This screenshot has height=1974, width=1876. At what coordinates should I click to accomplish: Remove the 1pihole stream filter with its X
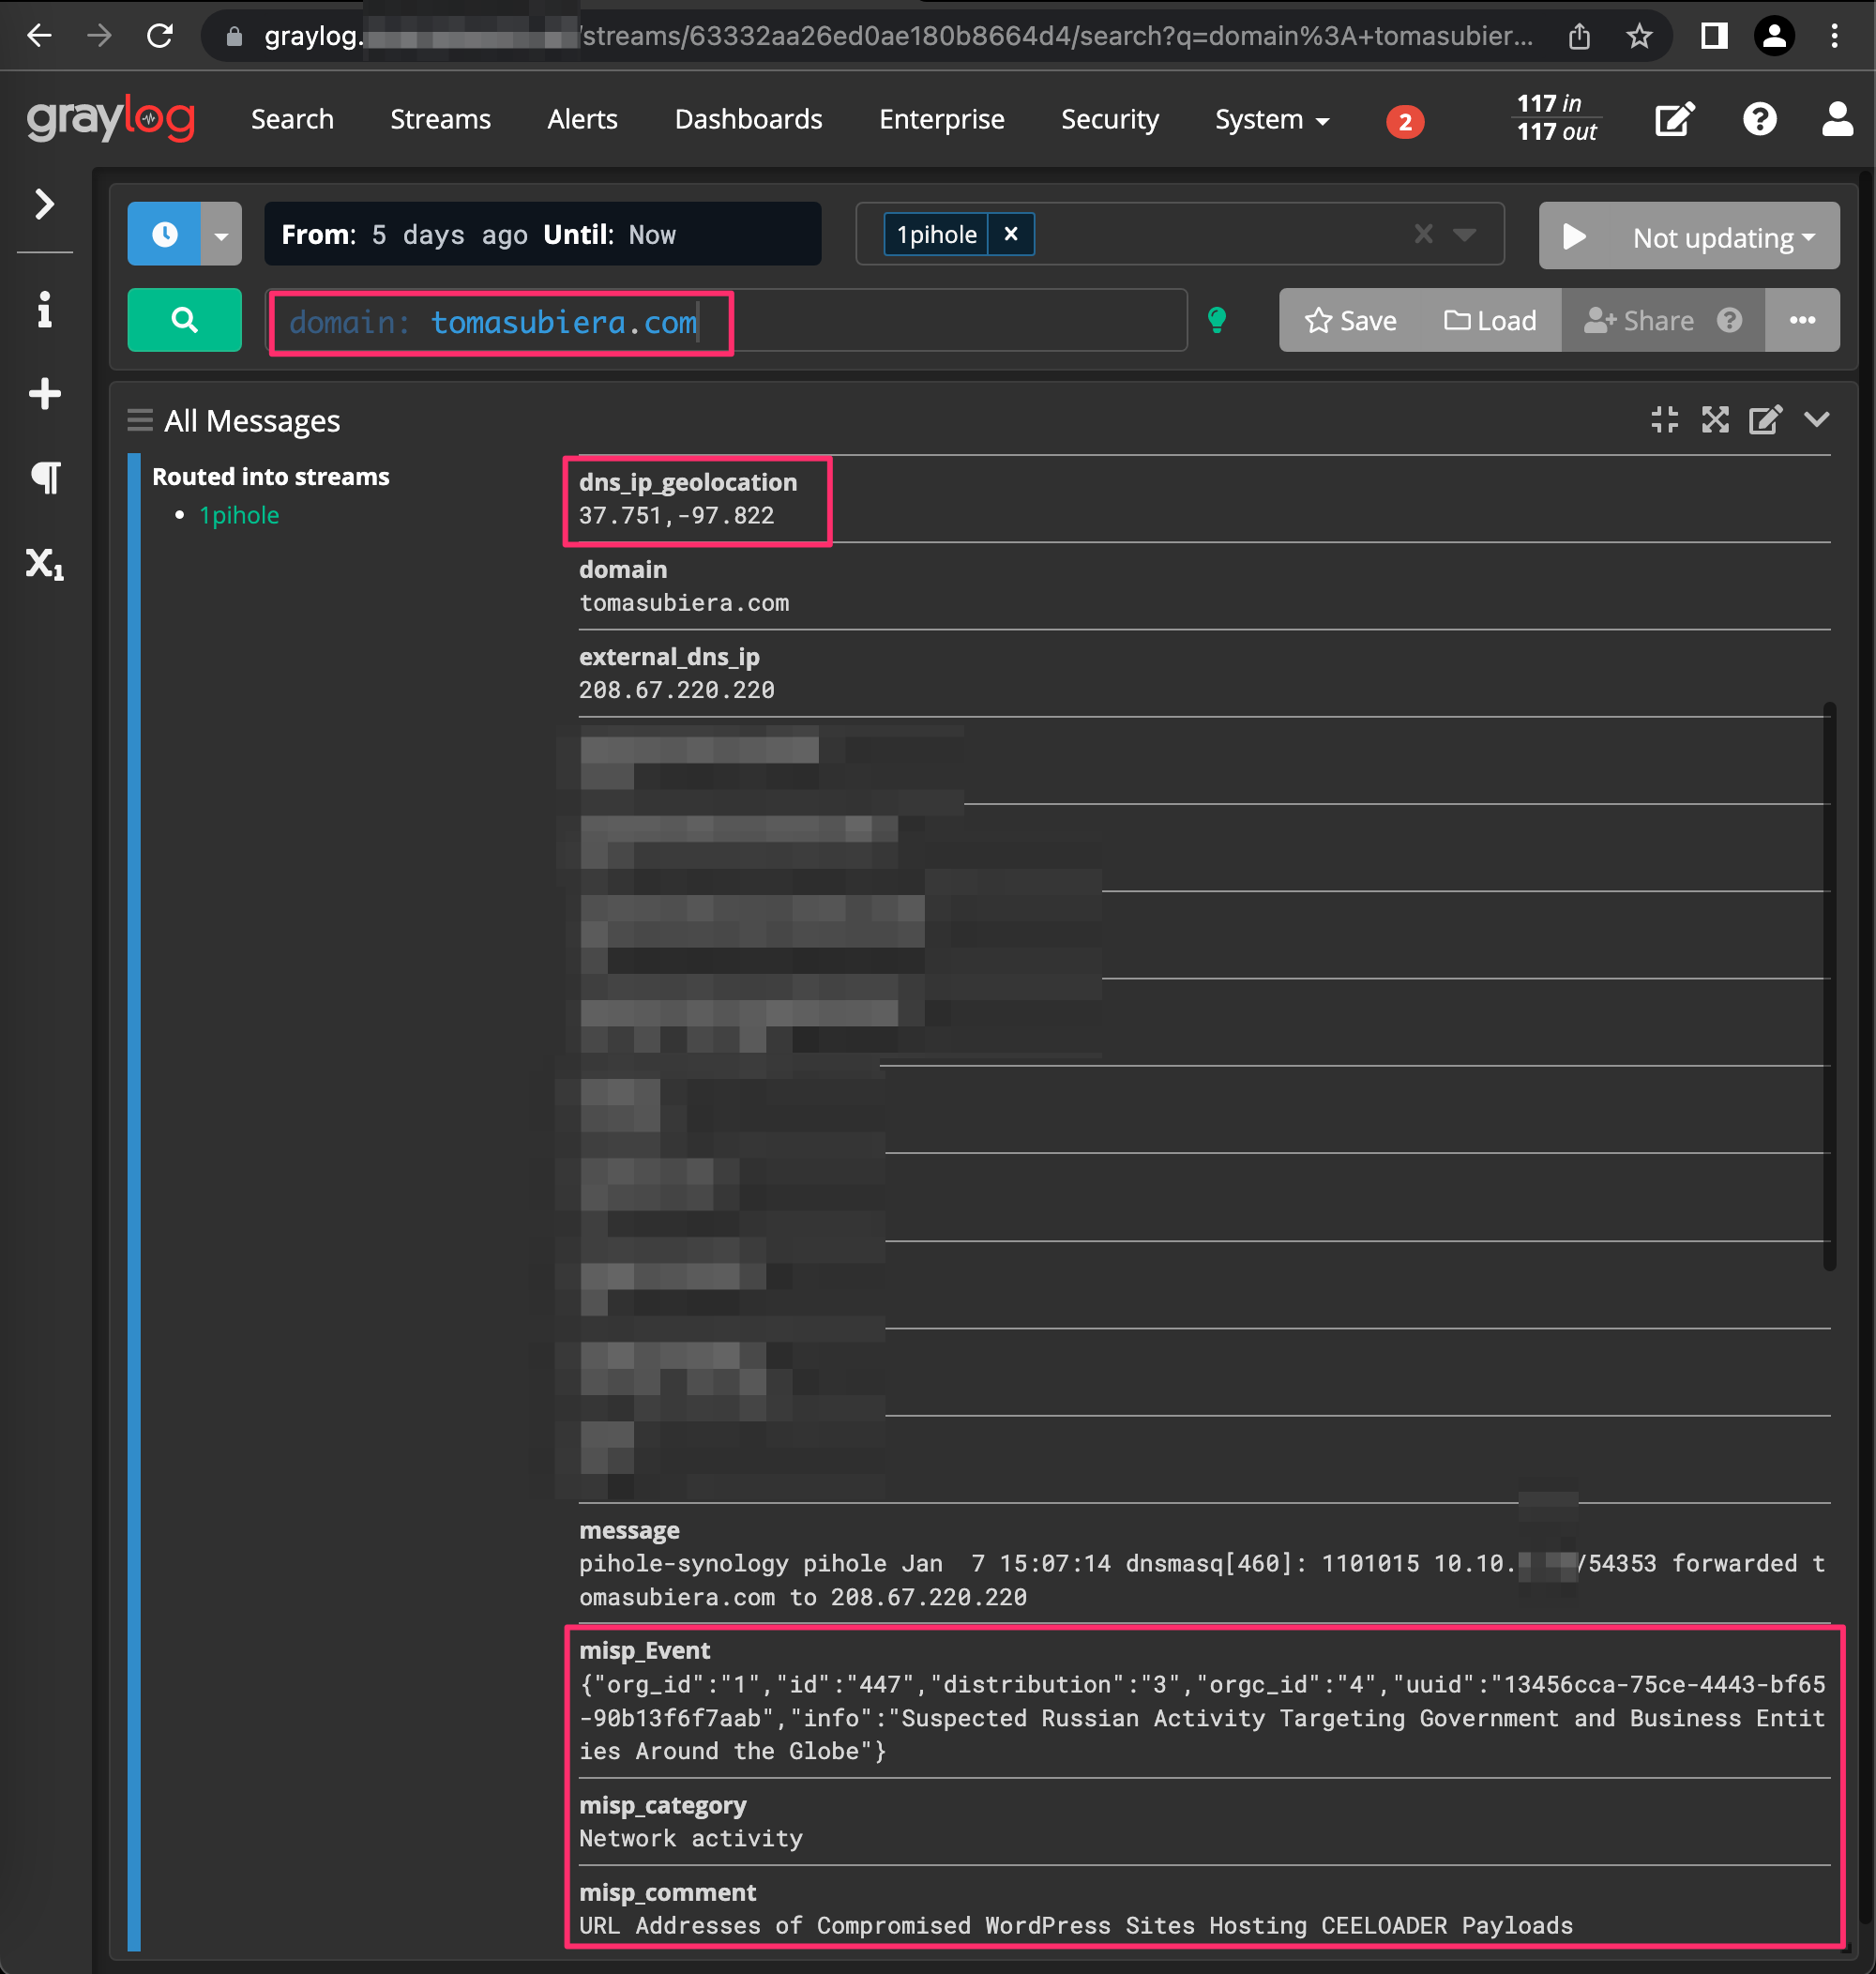pos(1011,233)
